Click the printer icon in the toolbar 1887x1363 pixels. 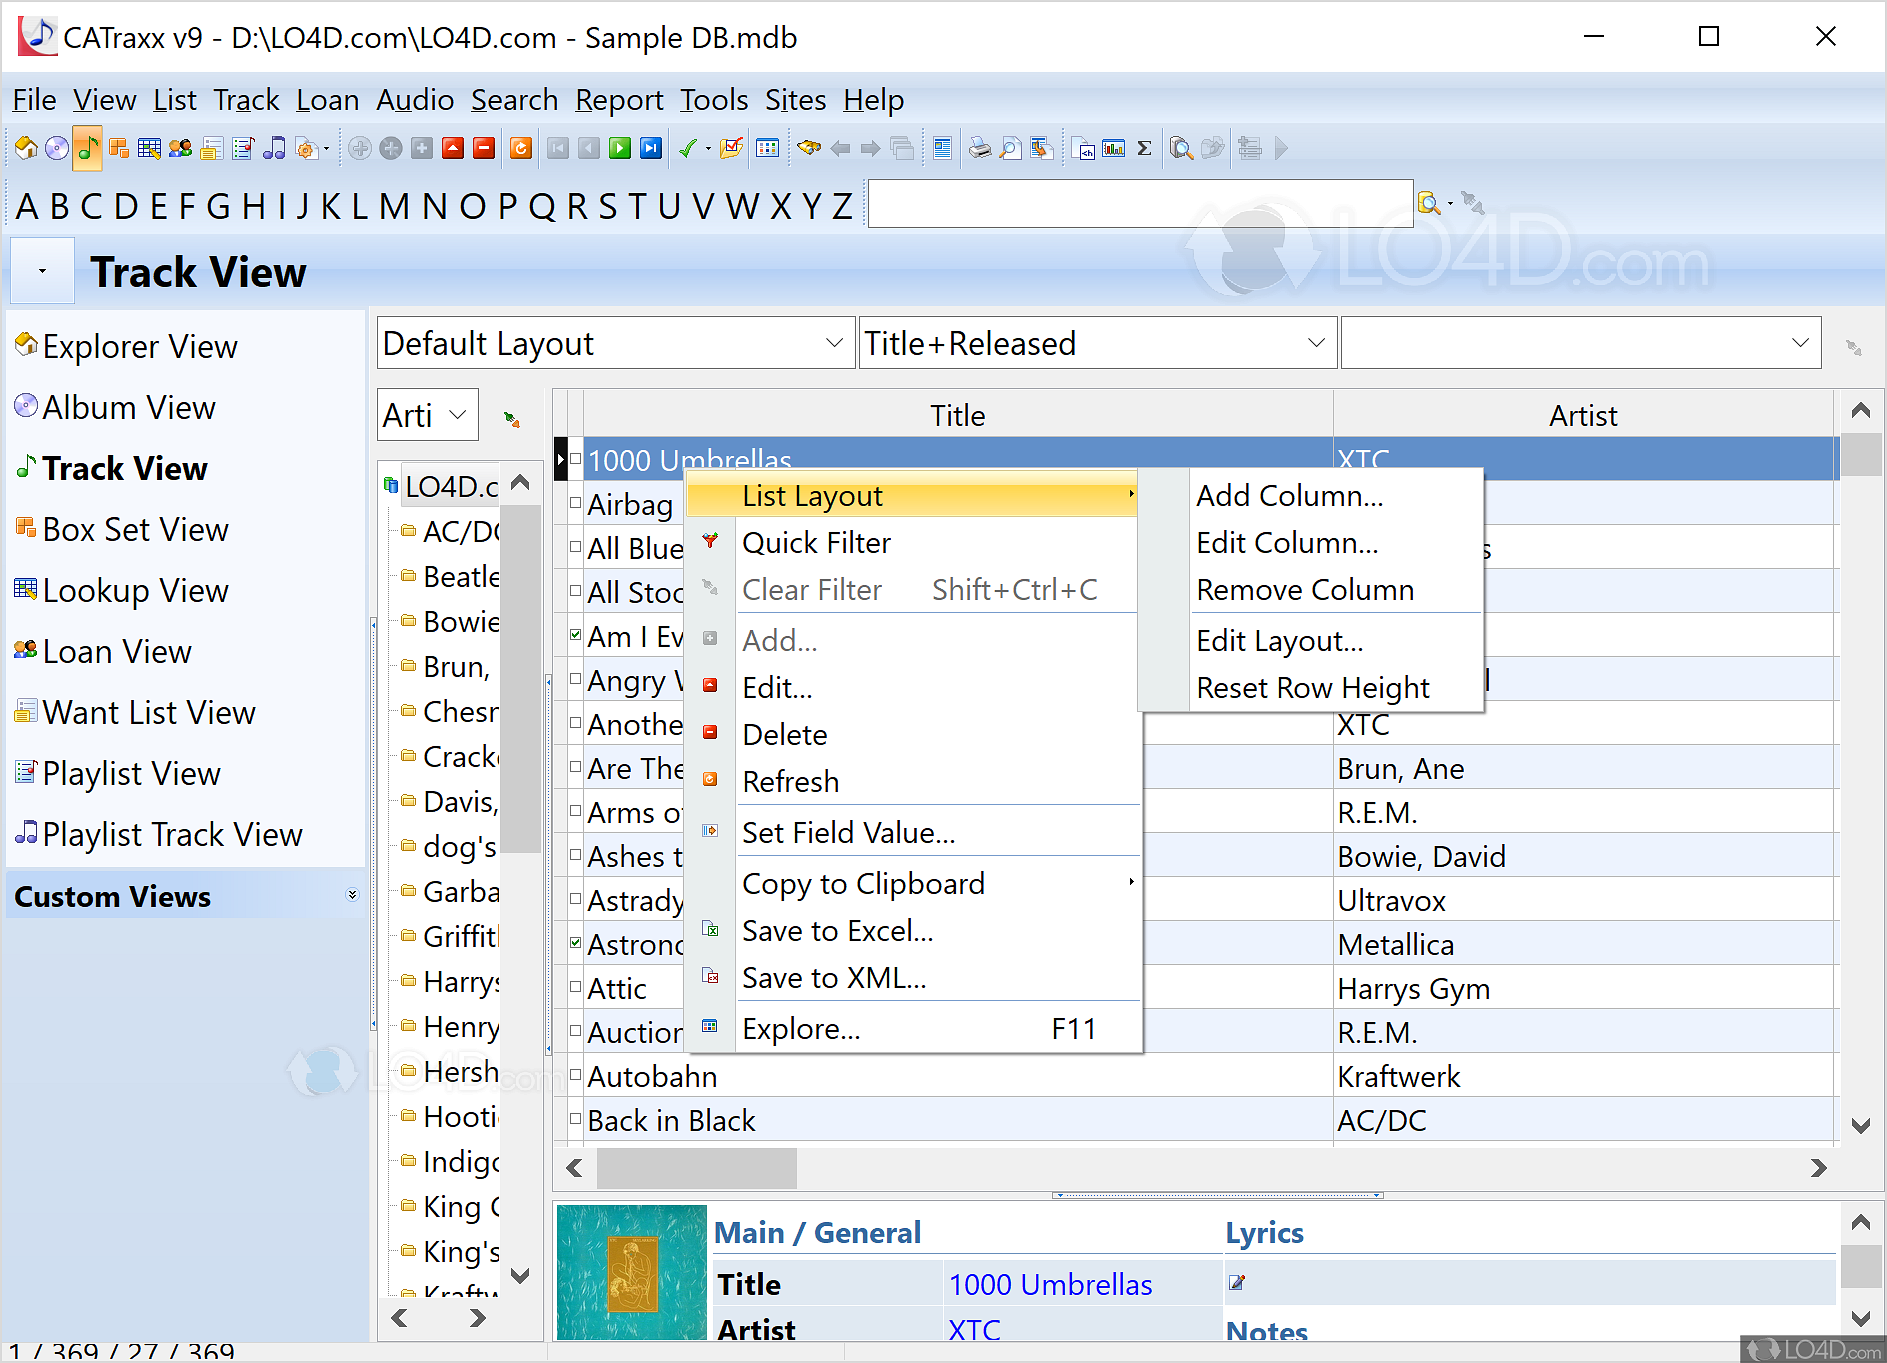point(979,149)
